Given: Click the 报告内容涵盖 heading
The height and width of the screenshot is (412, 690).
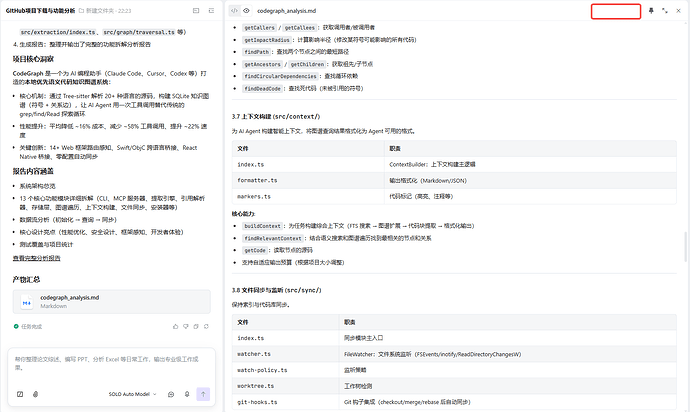Looking at the screenshot, I should (x=33, y=171).
